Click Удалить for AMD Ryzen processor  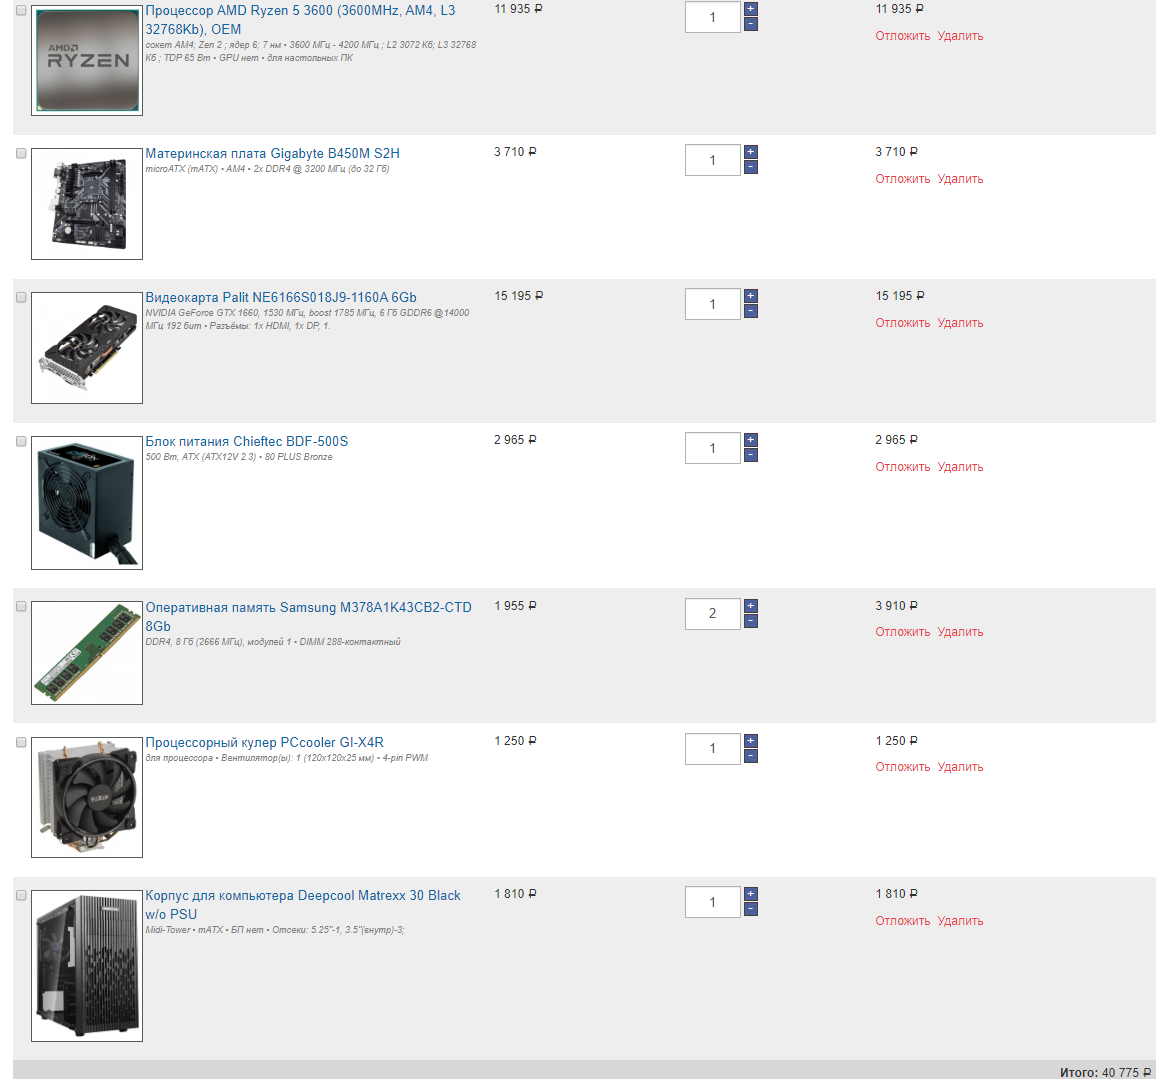tap(960, 36)
